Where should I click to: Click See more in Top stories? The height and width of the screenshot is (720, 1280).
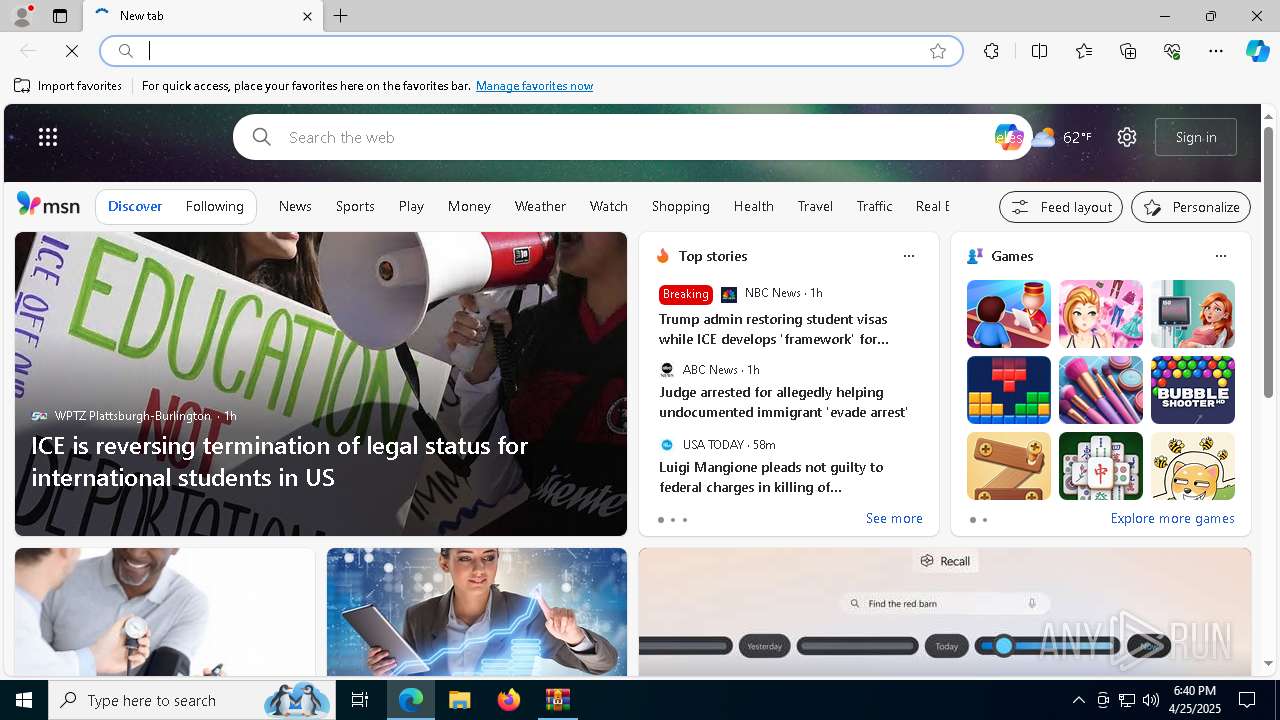894,518
